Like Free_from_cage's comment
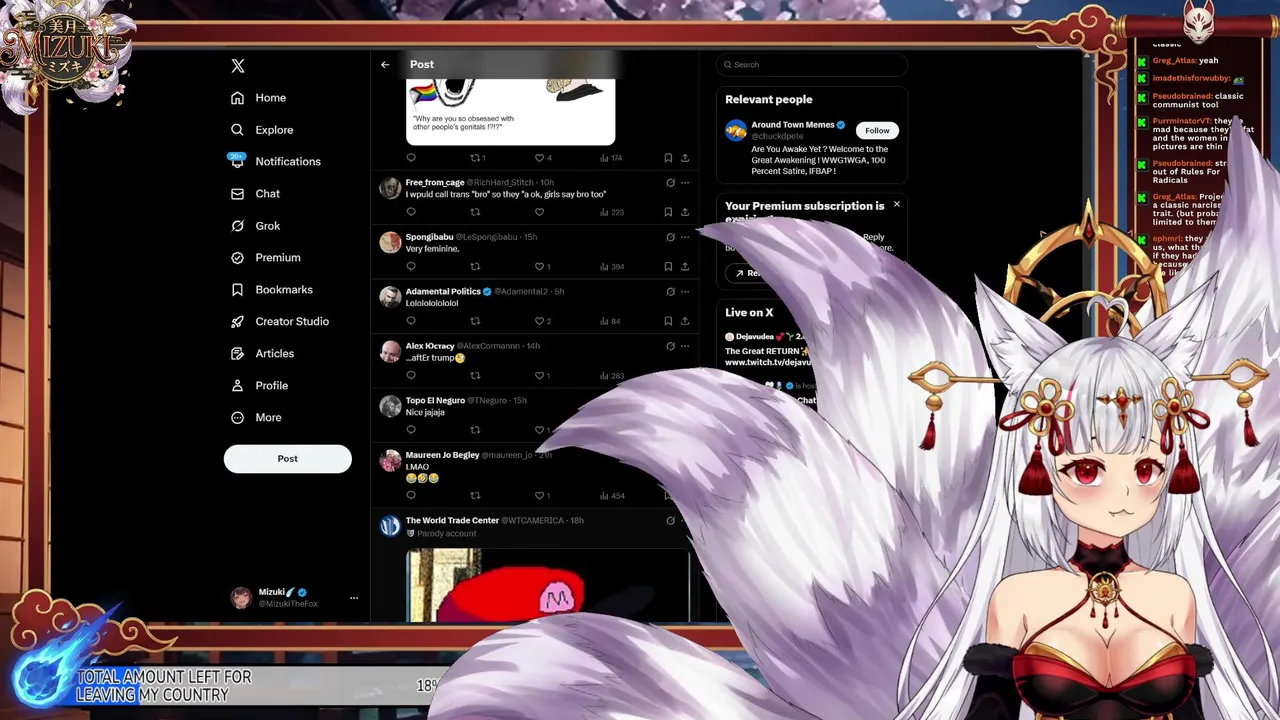Screen dimensions: 1280x720 [539, 212]
